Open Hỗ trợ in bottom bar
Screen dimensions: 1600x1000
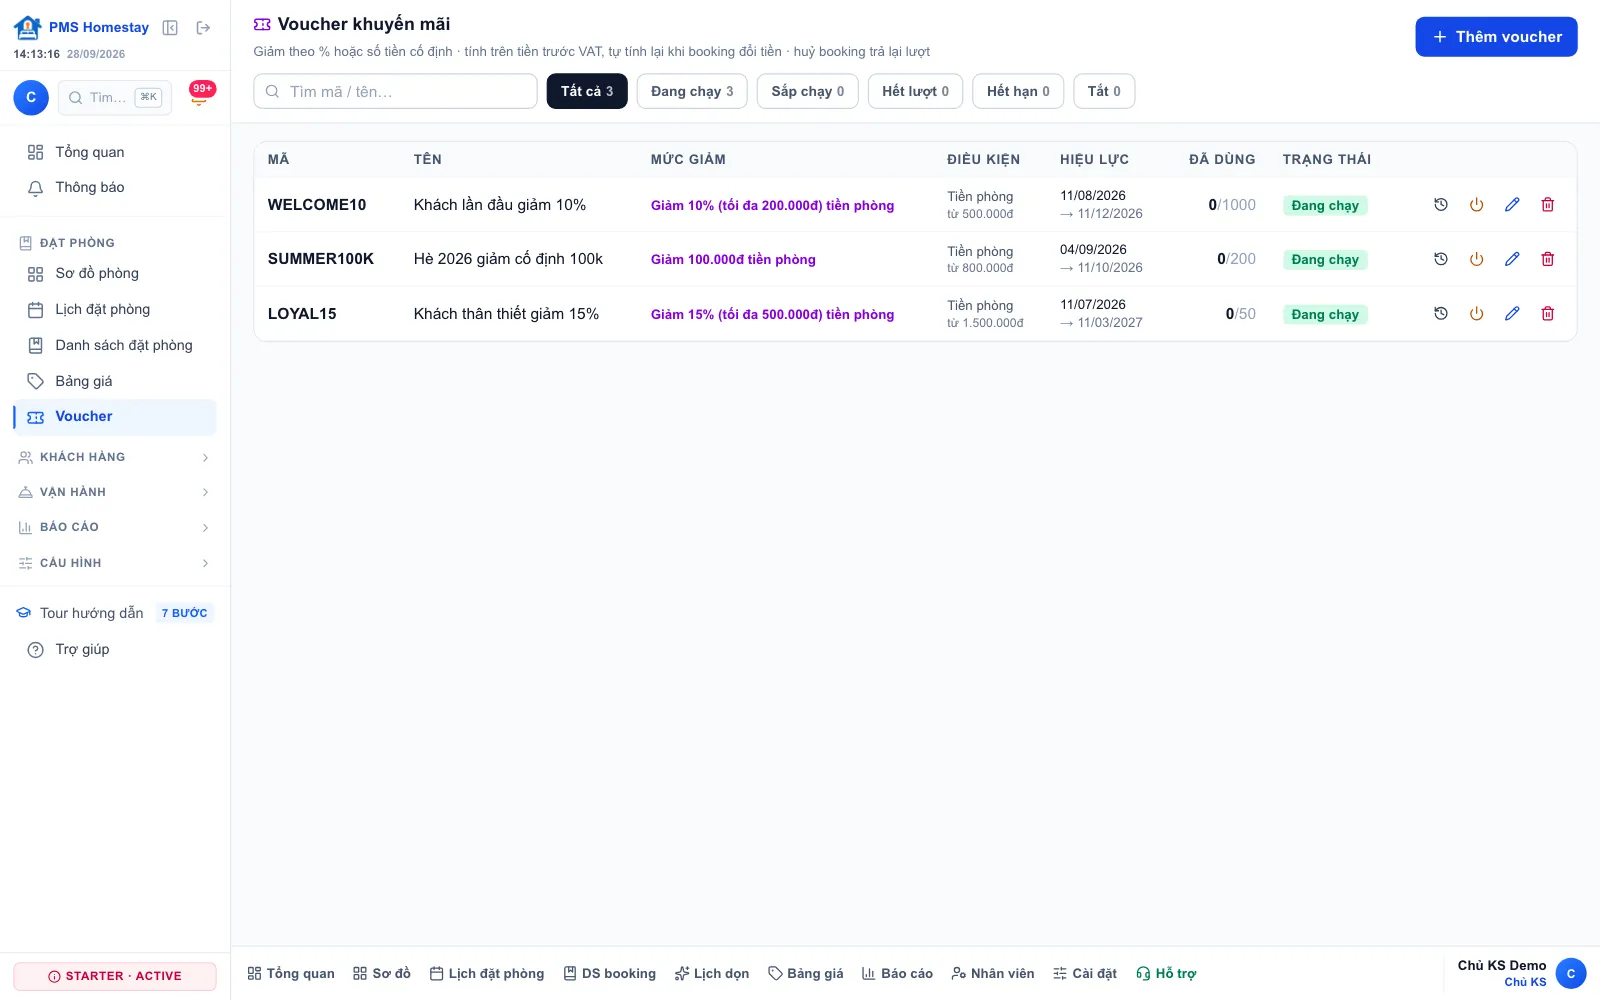(1166, 974)
